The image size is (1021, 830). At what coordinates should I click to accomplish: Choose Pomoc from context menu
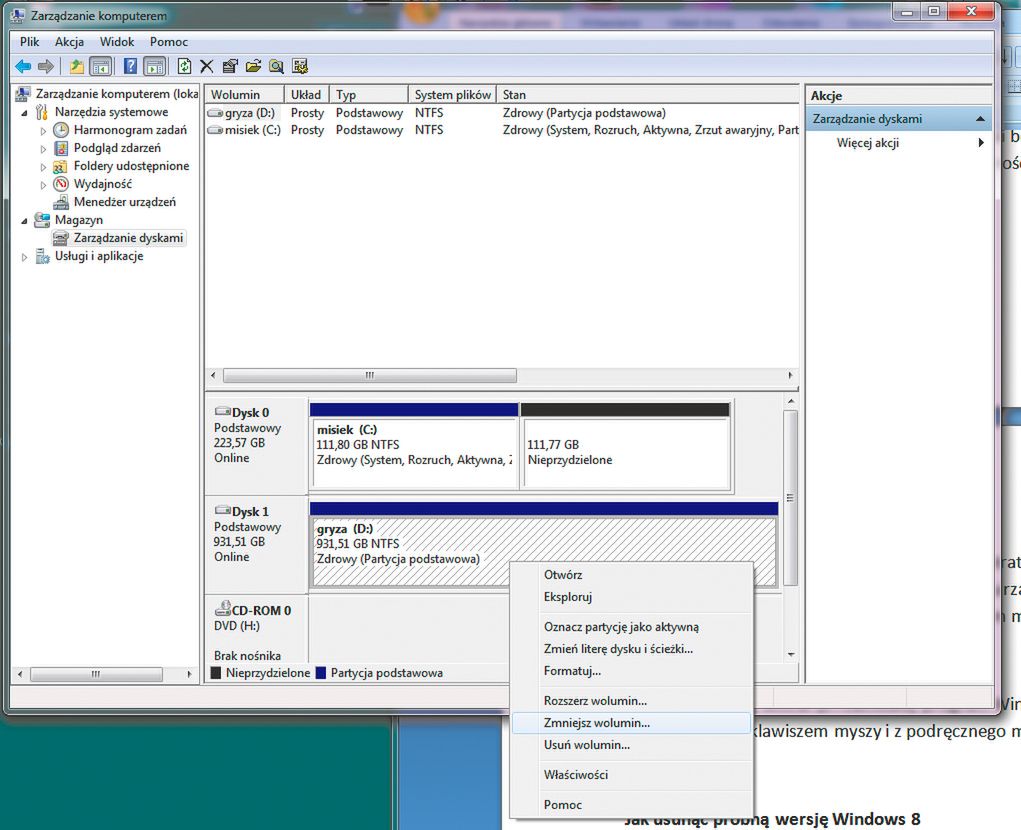pyautogui.click(x=632, y=805)
